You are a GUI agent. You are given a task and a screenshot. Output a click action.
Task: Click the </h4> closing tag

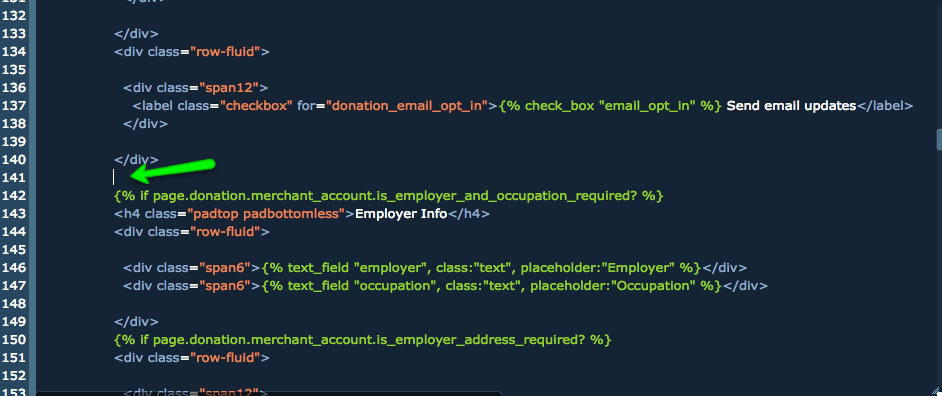point(469,214)
